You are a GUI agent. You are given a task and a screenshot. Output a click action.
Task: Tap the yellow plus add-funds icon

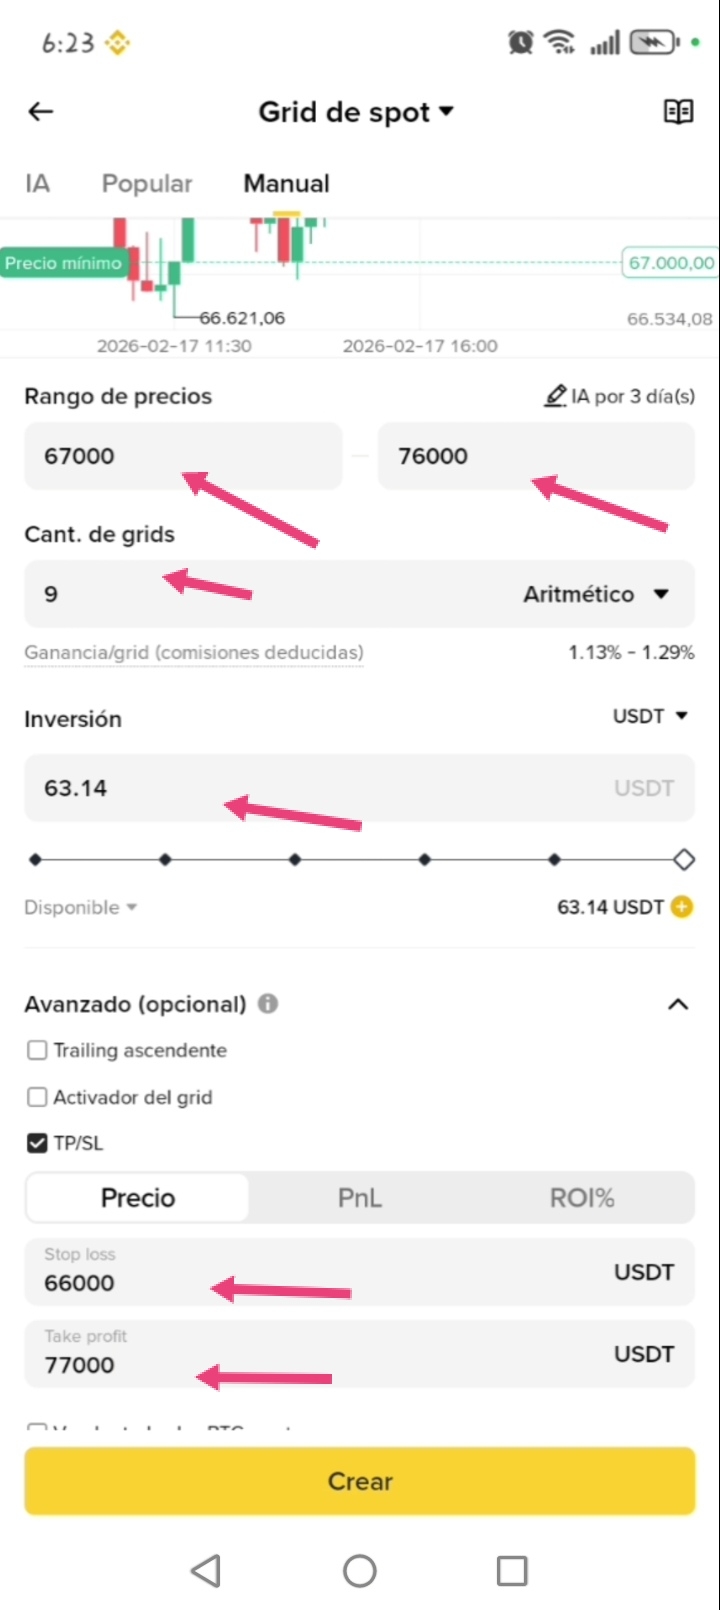[682, 907]
